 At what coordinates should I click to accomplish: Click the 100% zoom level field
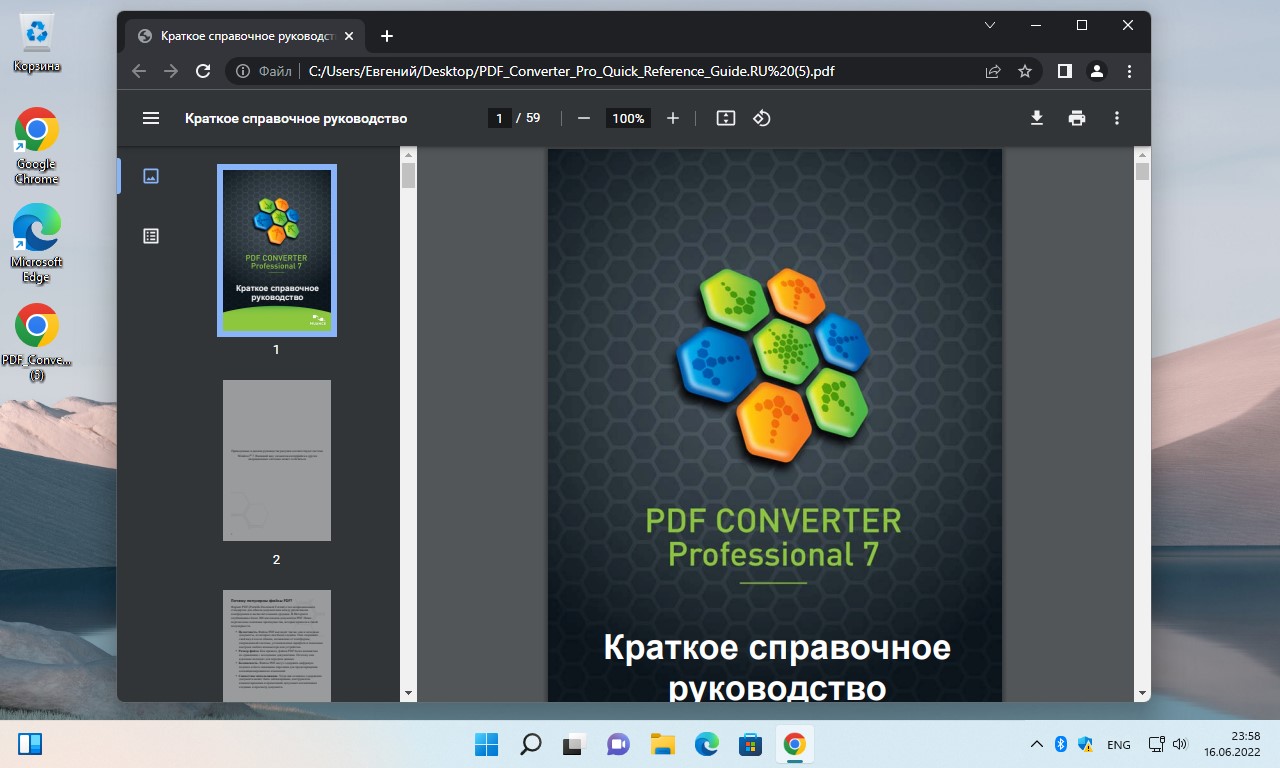coord(628,118)
